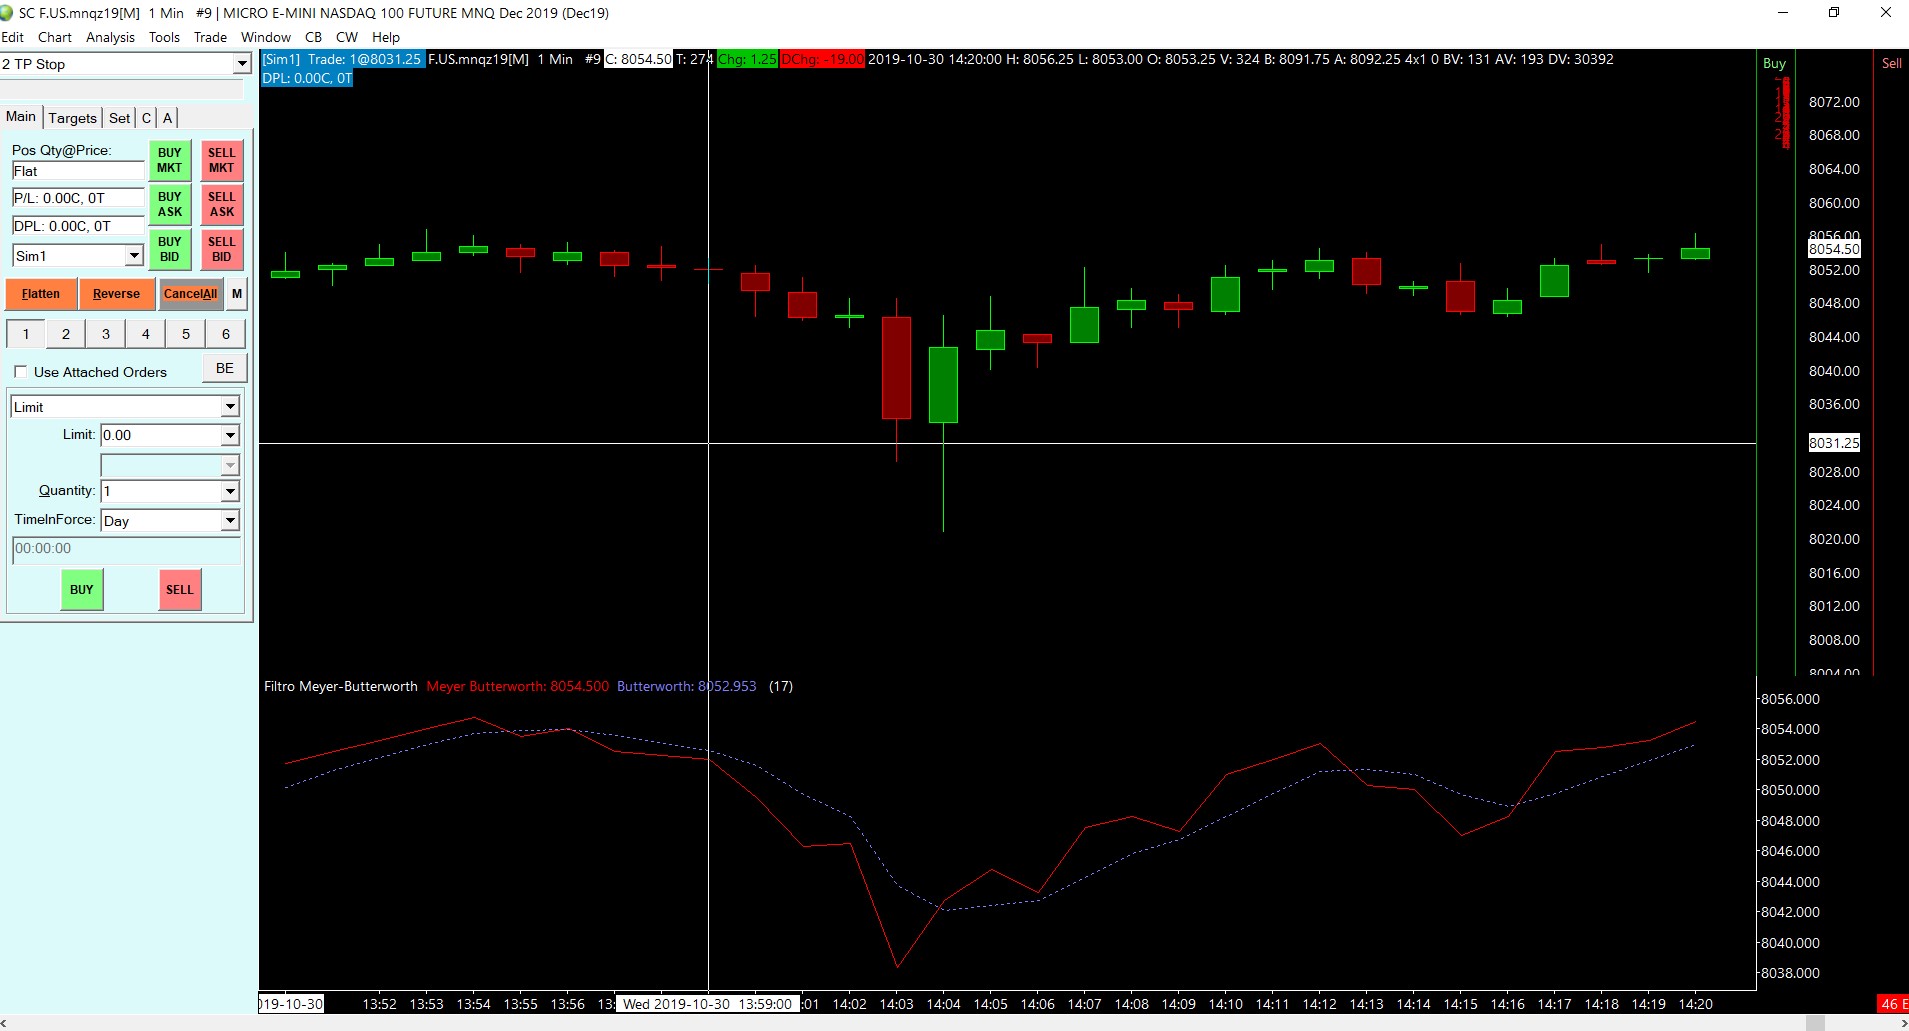This screenshot has width=1909, height=1031.
Task: Open the Window menu
Action: (266, 37)
